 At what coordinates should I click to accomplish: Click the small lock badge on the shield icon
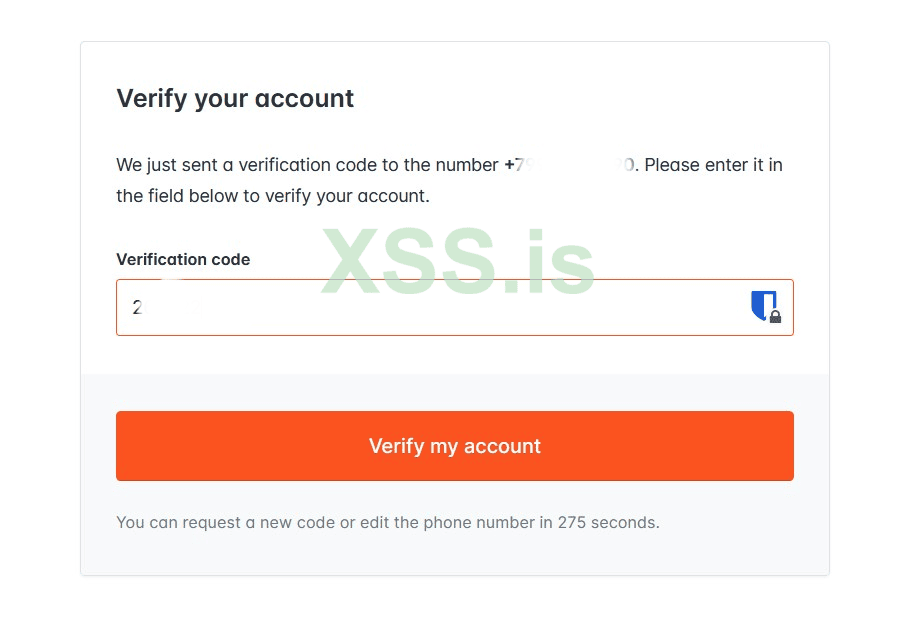click(x=775, y=317)
